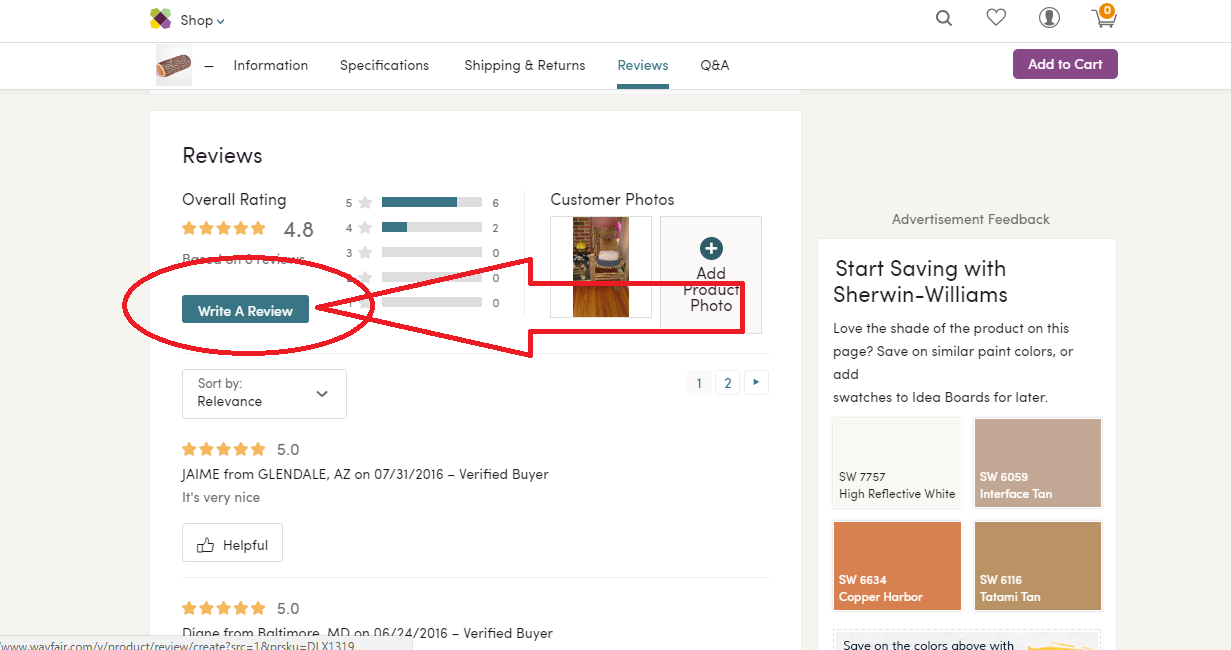Screen dimensions: 1231x650
Task: Open the customer photo thumbnail
Action: click(600, 265)
